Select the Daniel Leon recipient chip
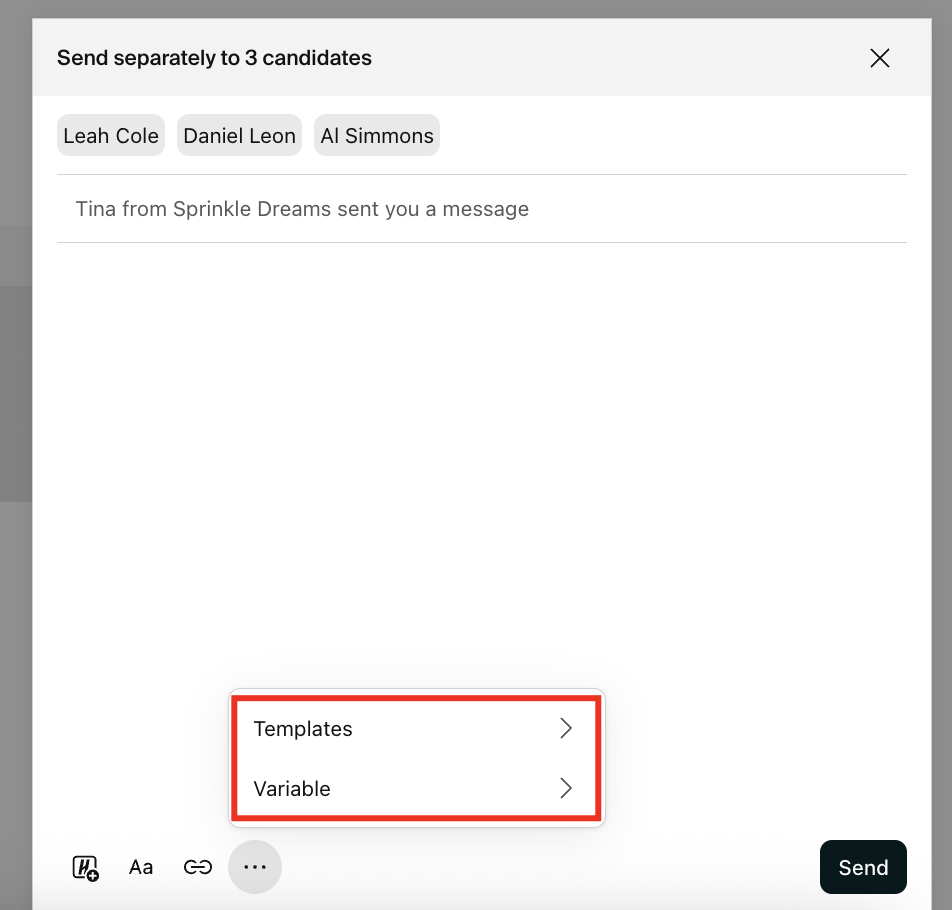The width and height of the screenshot is (952, 910). 240,136
